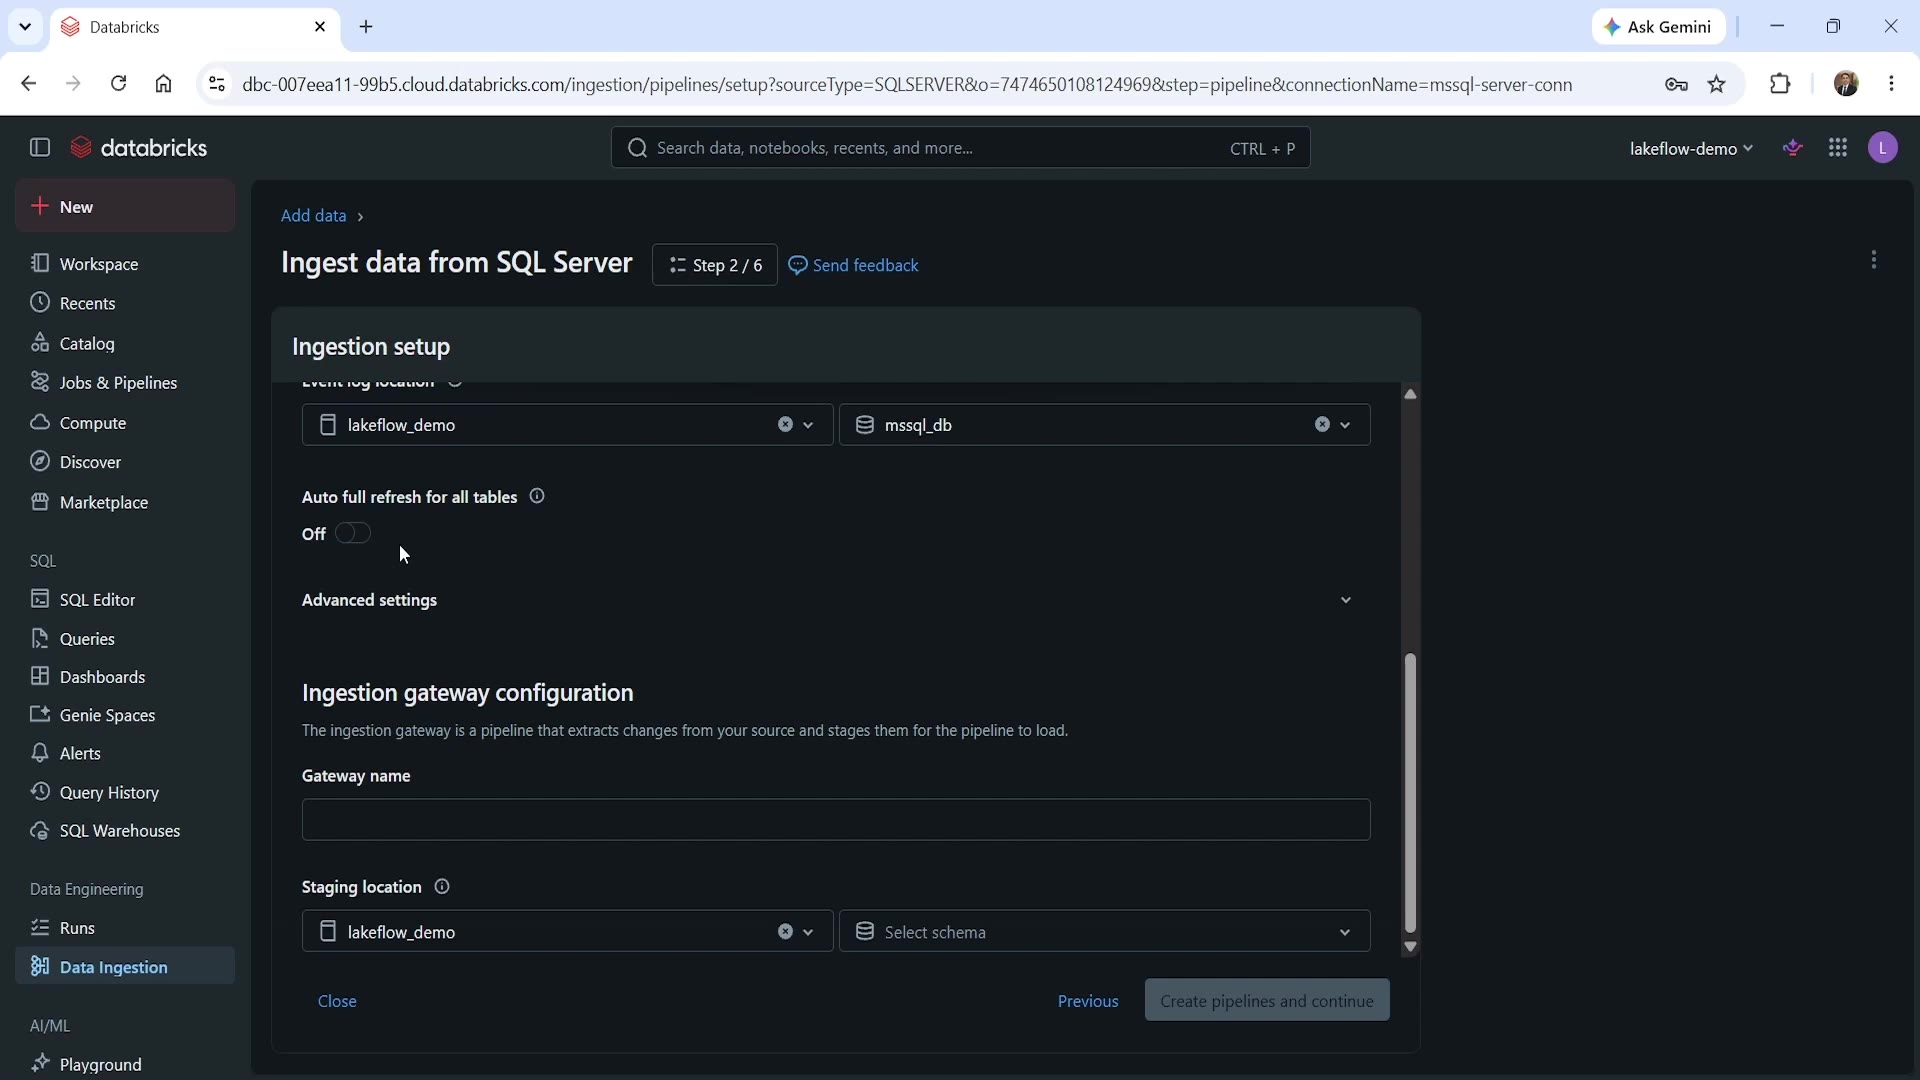Image resolution: width=1920 pixels, height=1080 pixels.
Task: Open user profile avatar L
Action: (1883, 148)
